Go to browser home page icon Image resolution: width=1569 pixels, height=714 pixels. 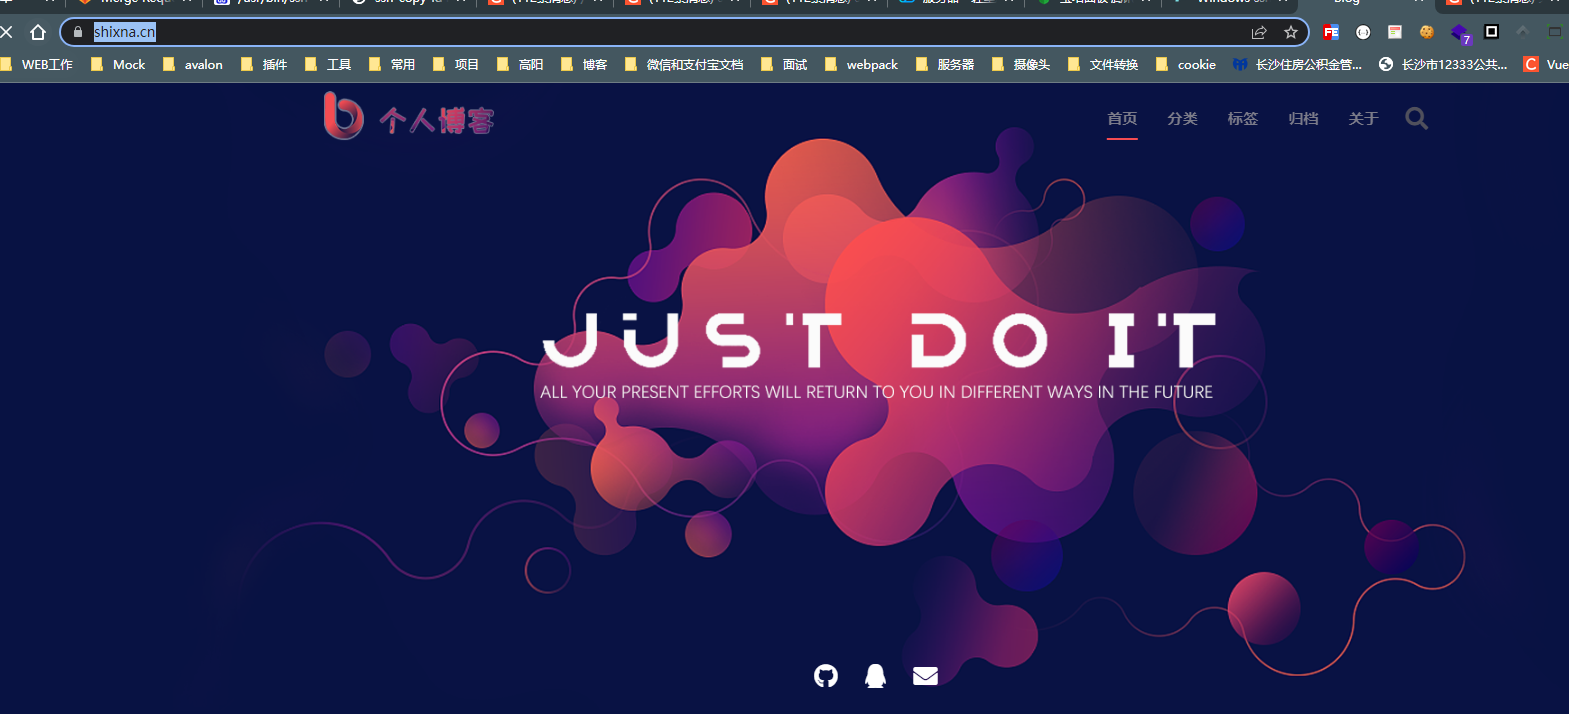38,32
